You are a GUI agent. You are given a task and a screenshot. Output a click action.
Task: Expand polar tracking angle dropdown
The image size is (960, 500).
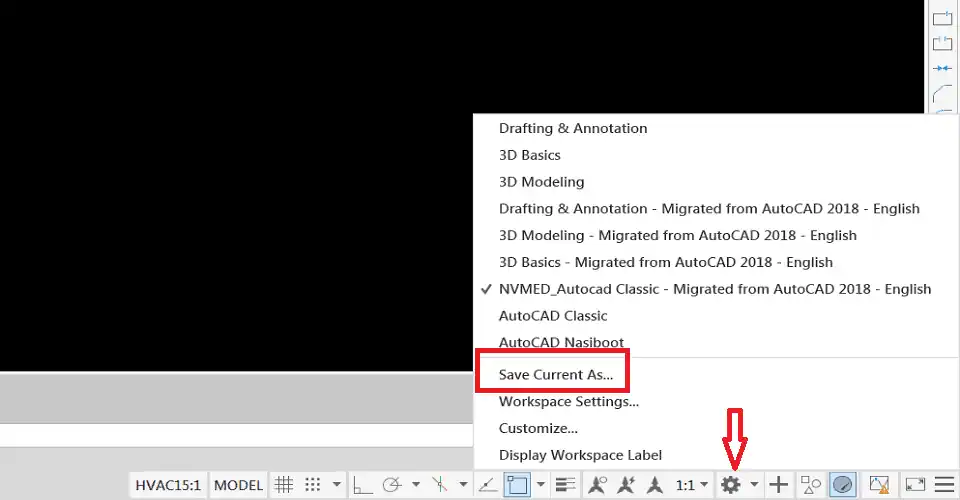[x=416, y=485]
